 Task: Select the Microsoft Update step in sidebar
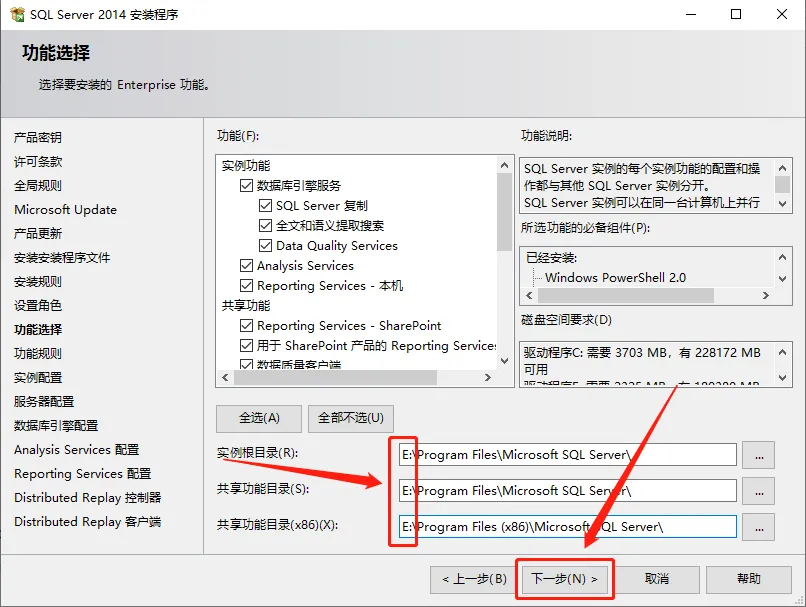click(65, 210)
